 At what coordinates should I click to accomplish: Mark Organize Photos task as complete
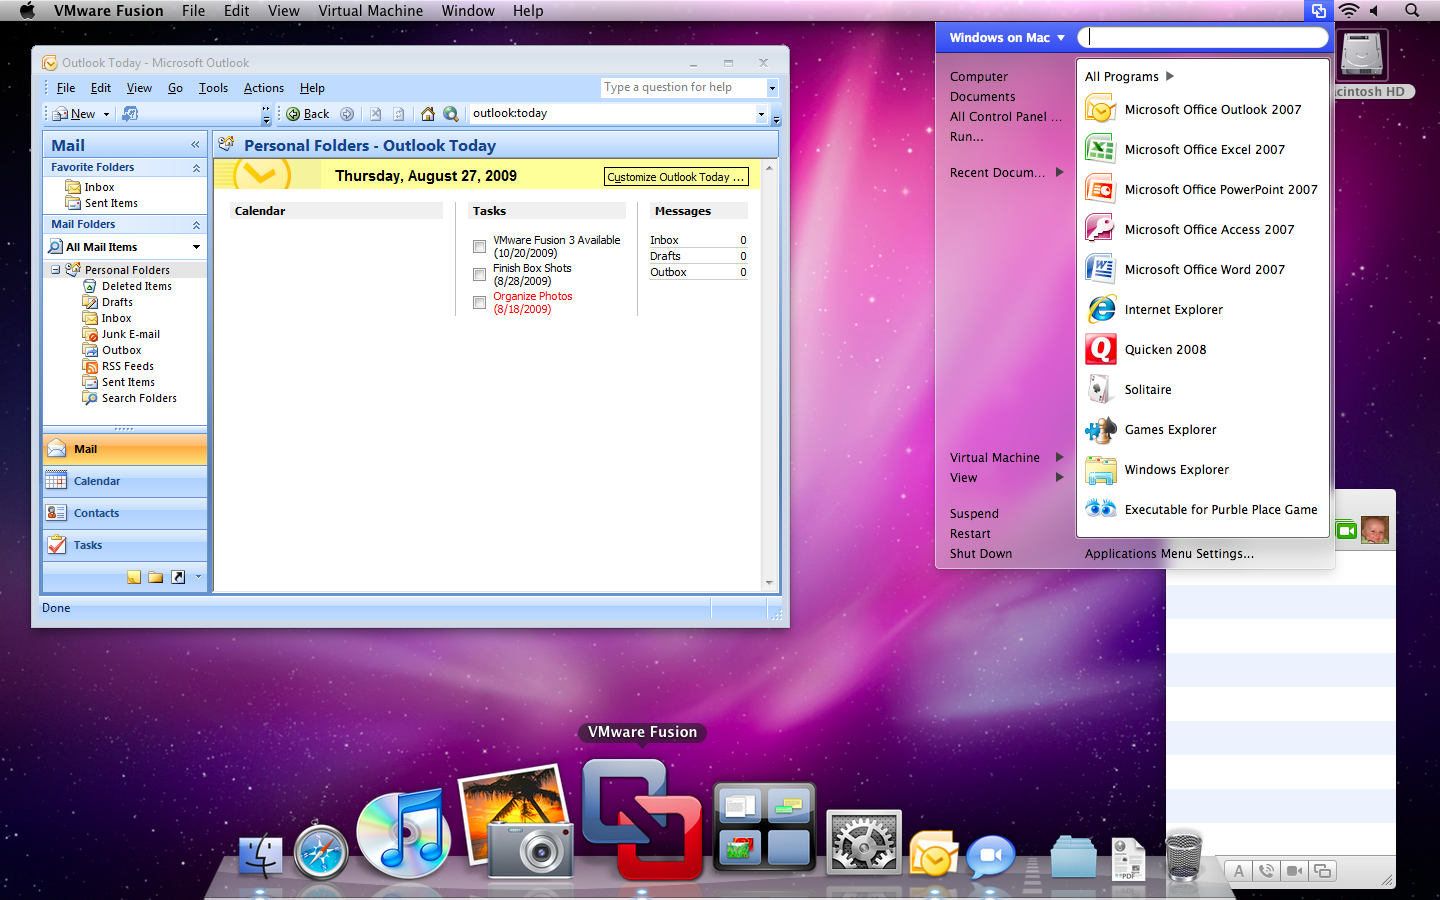(480, 302)
